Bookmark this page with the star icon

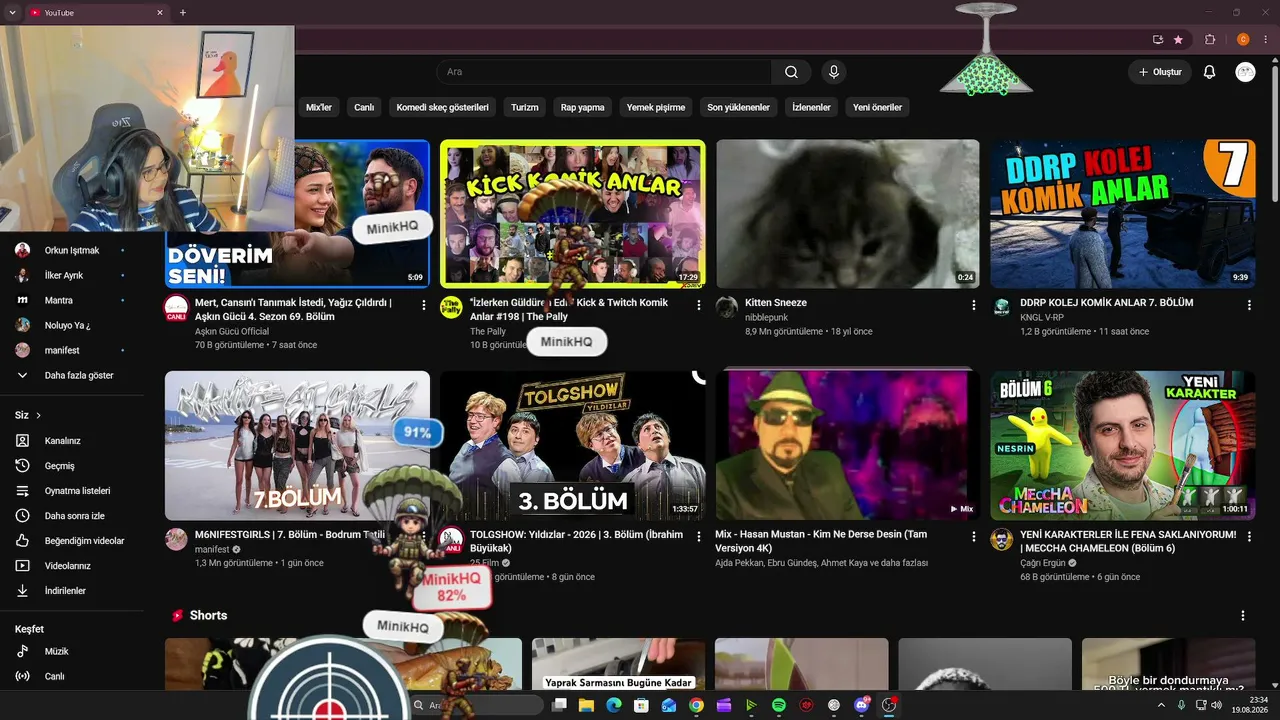(1178, 40)
